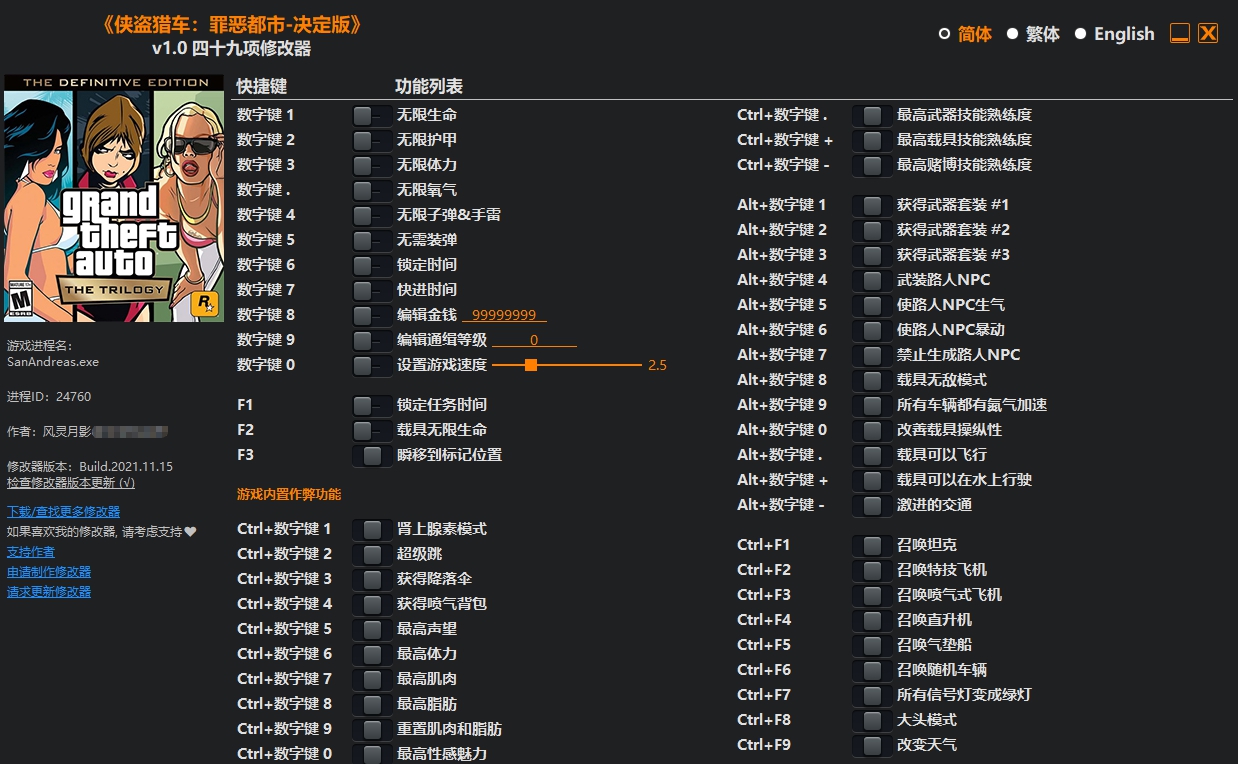Select English language radio option
This screenshot has width=1238, height=764.
[1080, 34]
